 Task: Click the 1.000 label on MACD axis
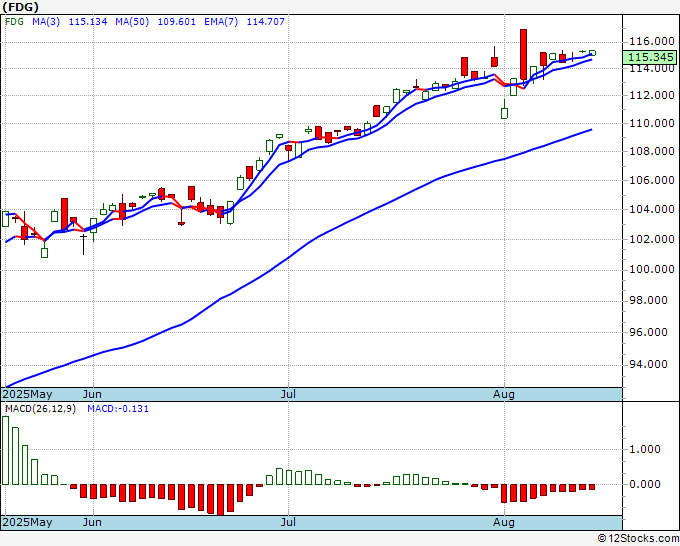coord(645,449)
